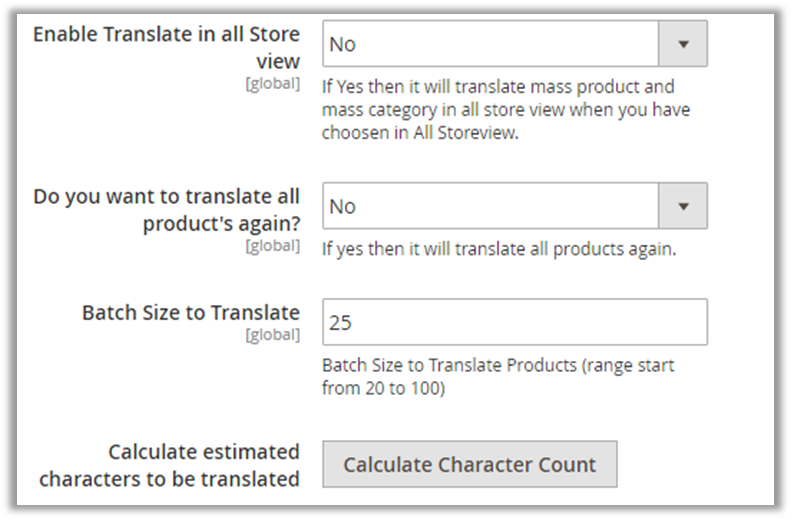This screenshot has height=520, width=792.
Task: Click the 'No' value in Enable Translate select
Action: coord(342,44)
